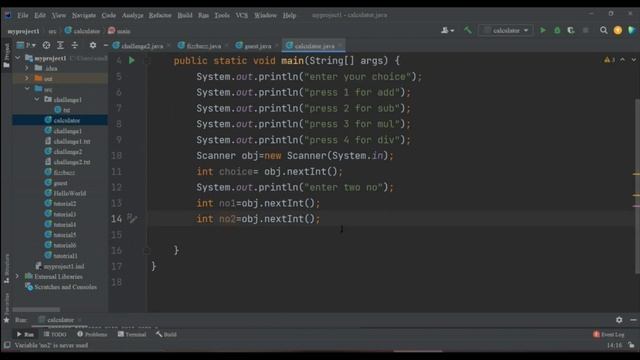Viewport: 640px width, 360px height.
Task: Toggle the Favorites tool window side tab
Action: (6, 308)
